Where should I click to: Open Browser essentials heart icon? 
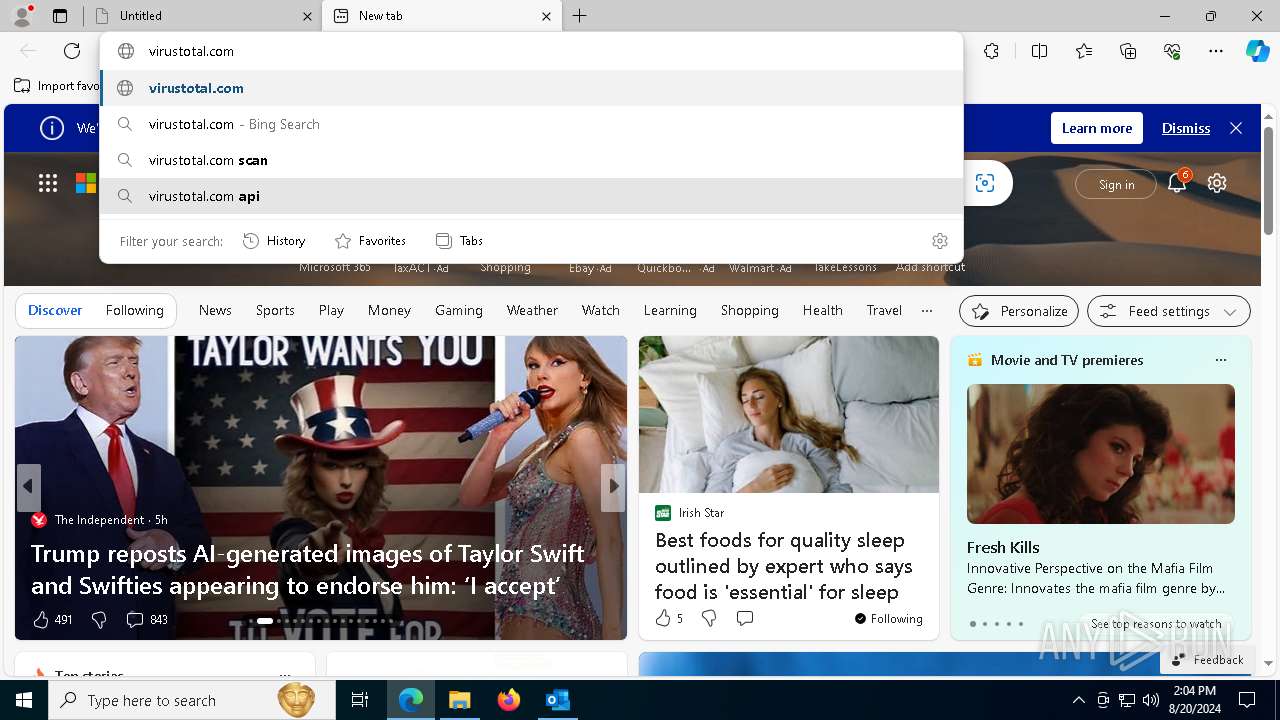1172,51
